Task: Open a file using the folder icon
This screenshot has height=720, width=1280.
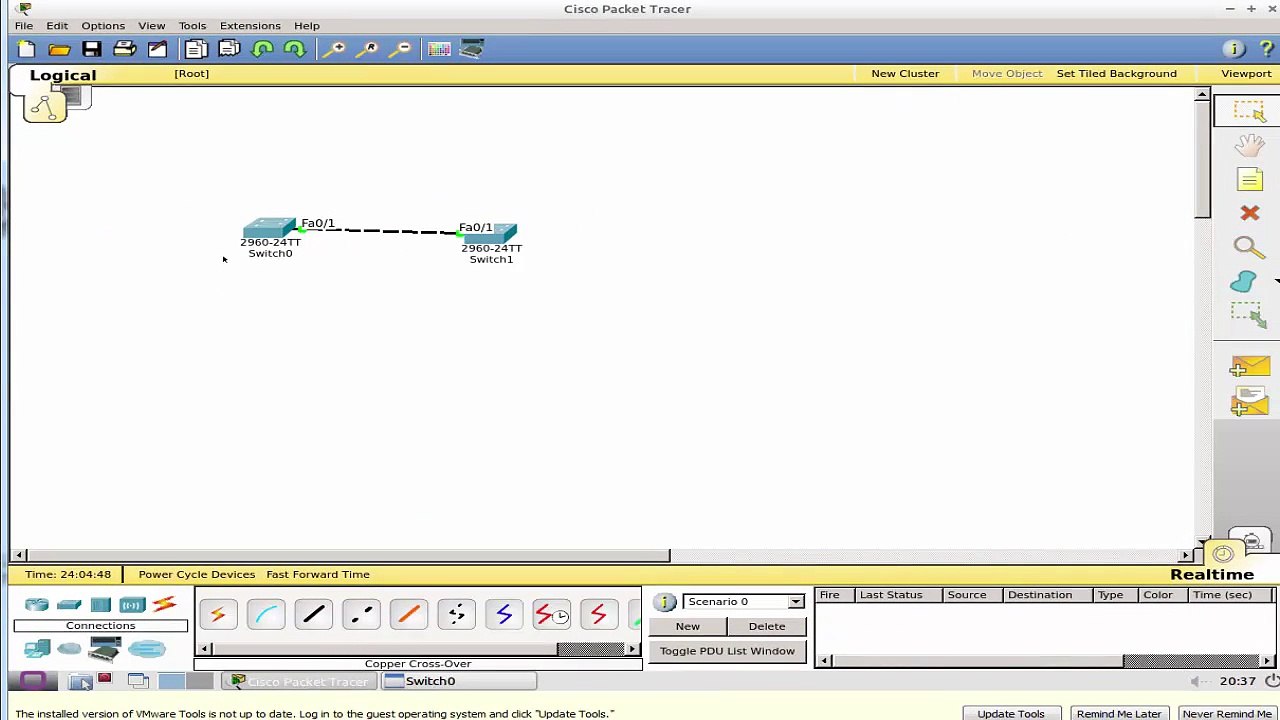Action: pos(59,49)
